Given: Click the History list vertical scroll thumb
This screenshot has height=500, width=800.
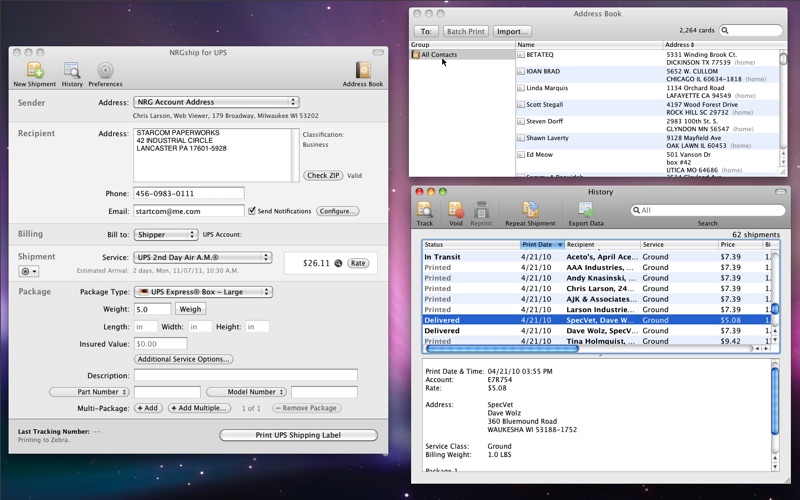Looking at the screenshot, I should [774, 309].
